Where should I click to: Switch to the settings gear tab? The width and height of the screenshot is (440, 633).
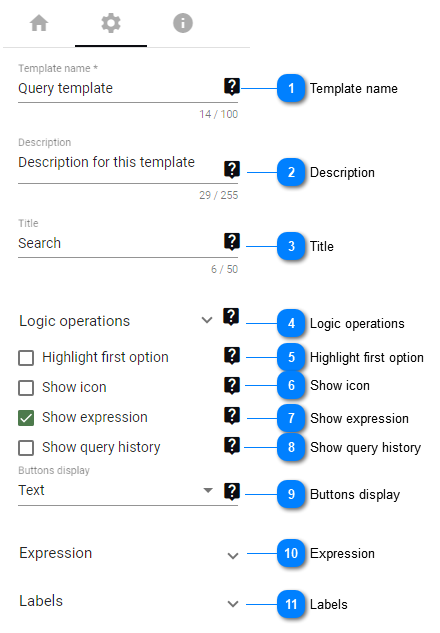[111, 23]
